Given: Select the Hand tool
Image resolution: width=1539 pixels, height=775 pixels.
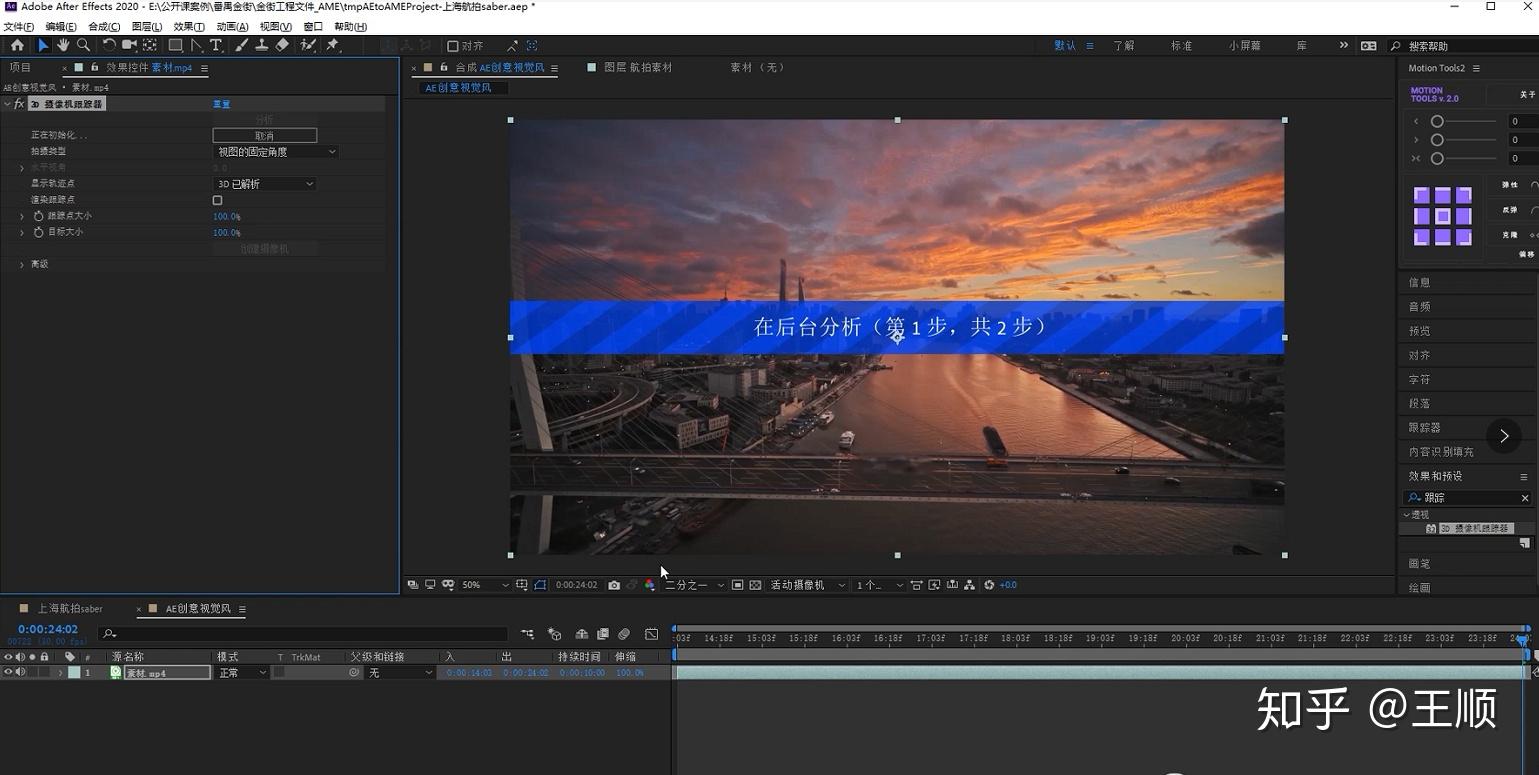Looking at the screenshot, I should 63,45.
